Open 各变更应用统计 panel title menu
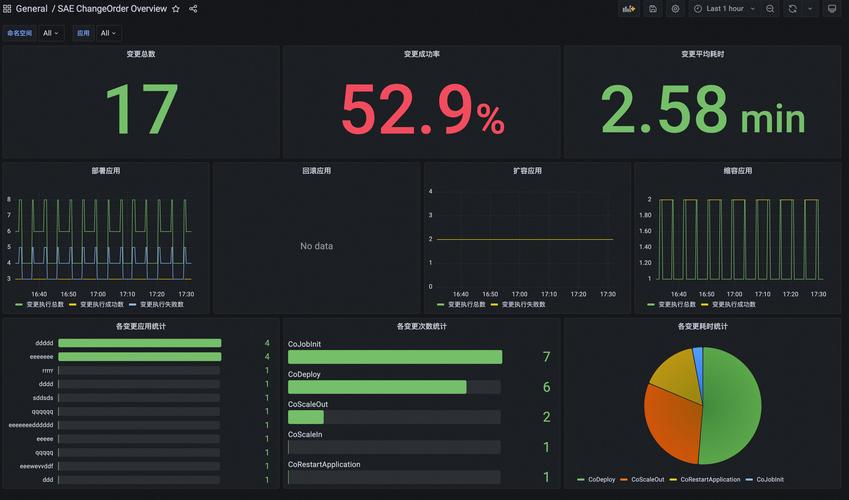This screenshot has height=500, width=849. click(141, 327)
